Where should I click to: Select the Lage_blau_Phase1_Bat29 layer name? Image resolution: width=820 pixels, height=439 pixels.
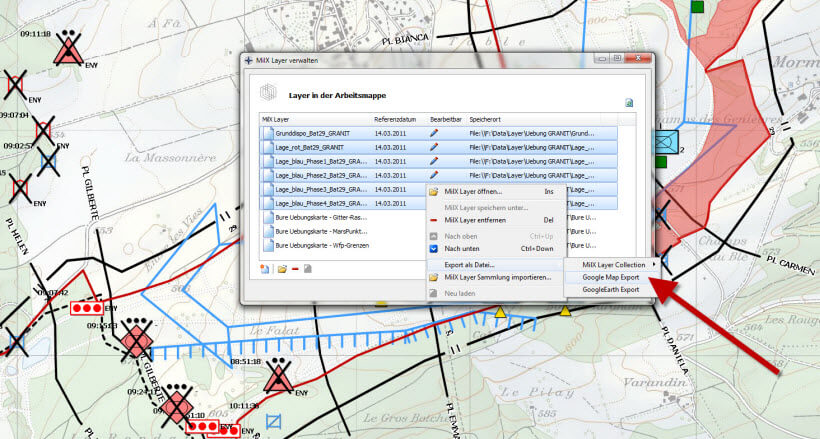click(321, 161)
